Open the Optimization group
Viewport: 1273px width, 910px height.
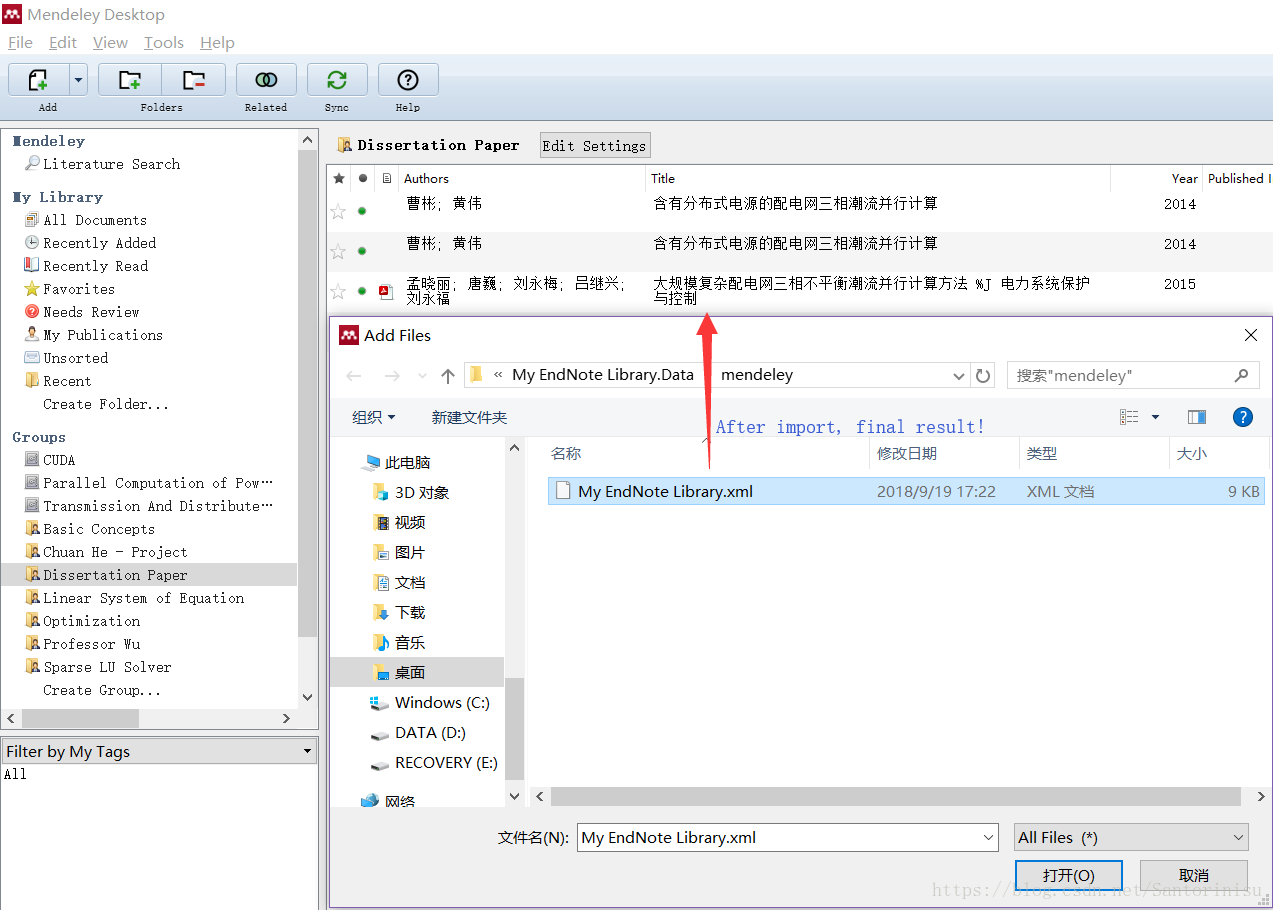(x=91, y=621)
